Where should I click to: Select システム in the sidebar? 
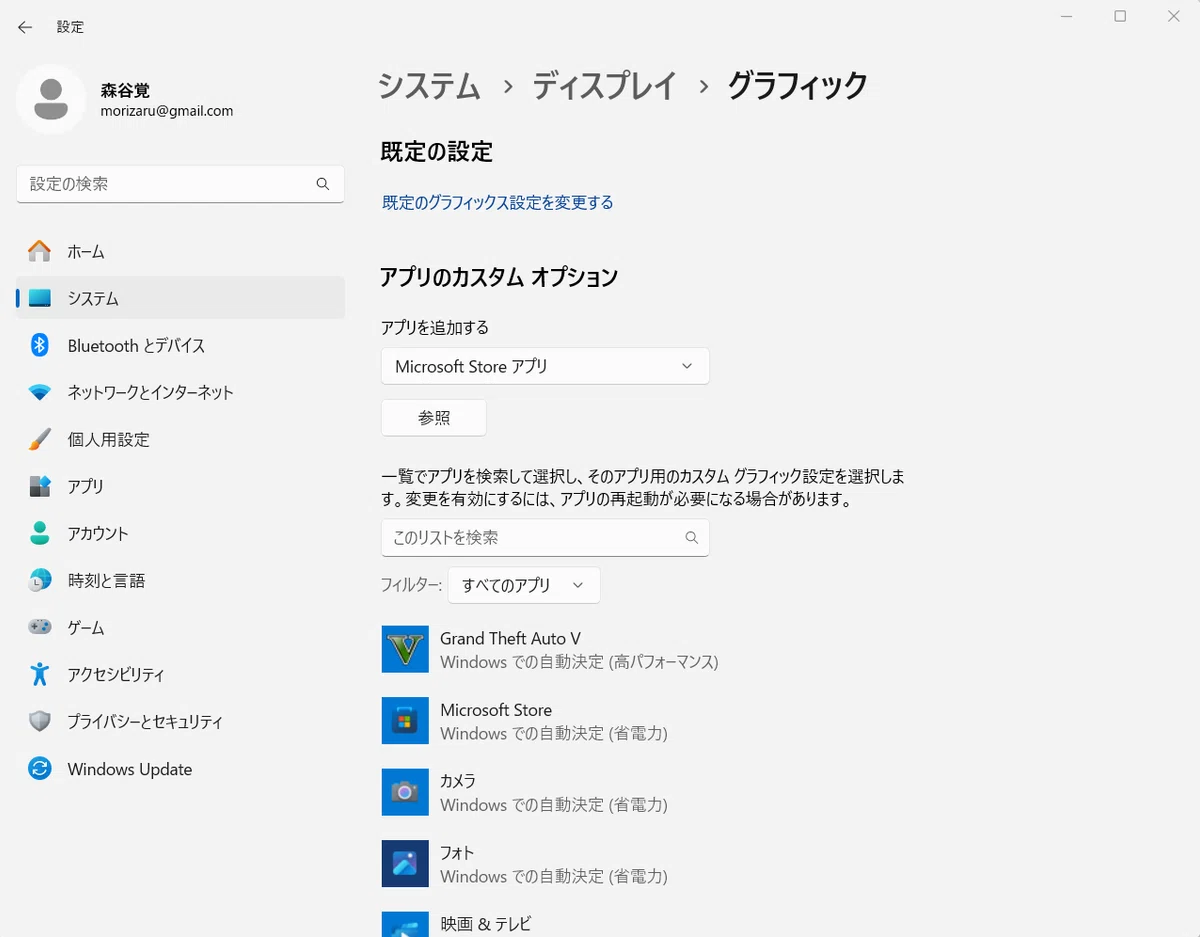pos(181,298)
